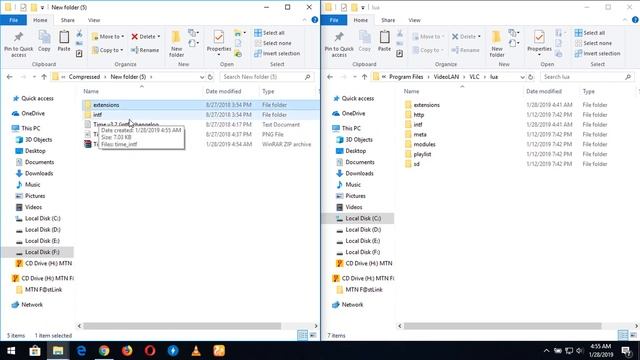The image size is (640, 360).
Task: Click Compressed in left window breadcrumb
Action: [x=84, y=77]
